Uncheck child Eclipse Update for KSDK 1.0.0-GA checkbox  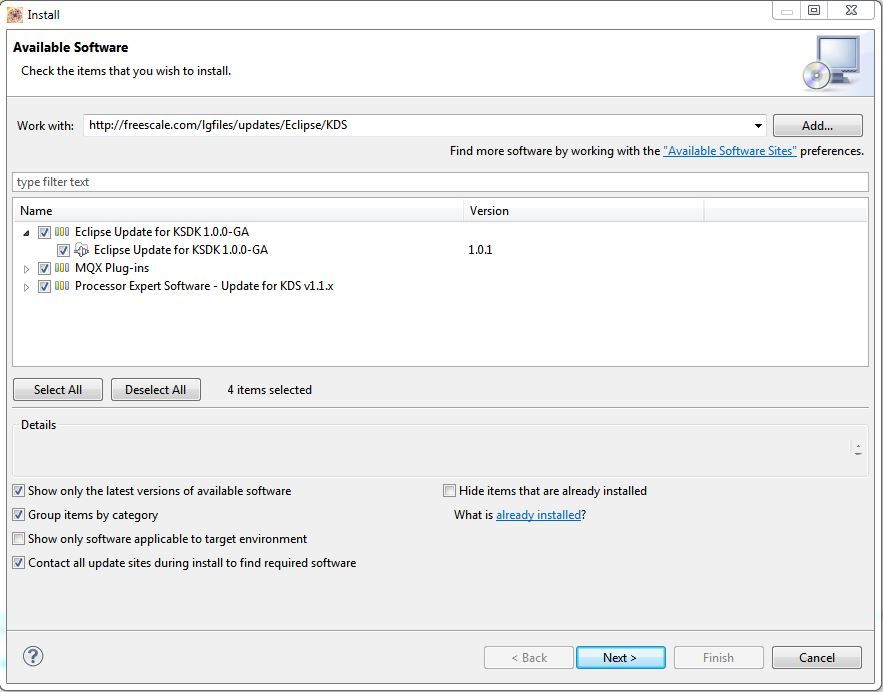point(63,250)
